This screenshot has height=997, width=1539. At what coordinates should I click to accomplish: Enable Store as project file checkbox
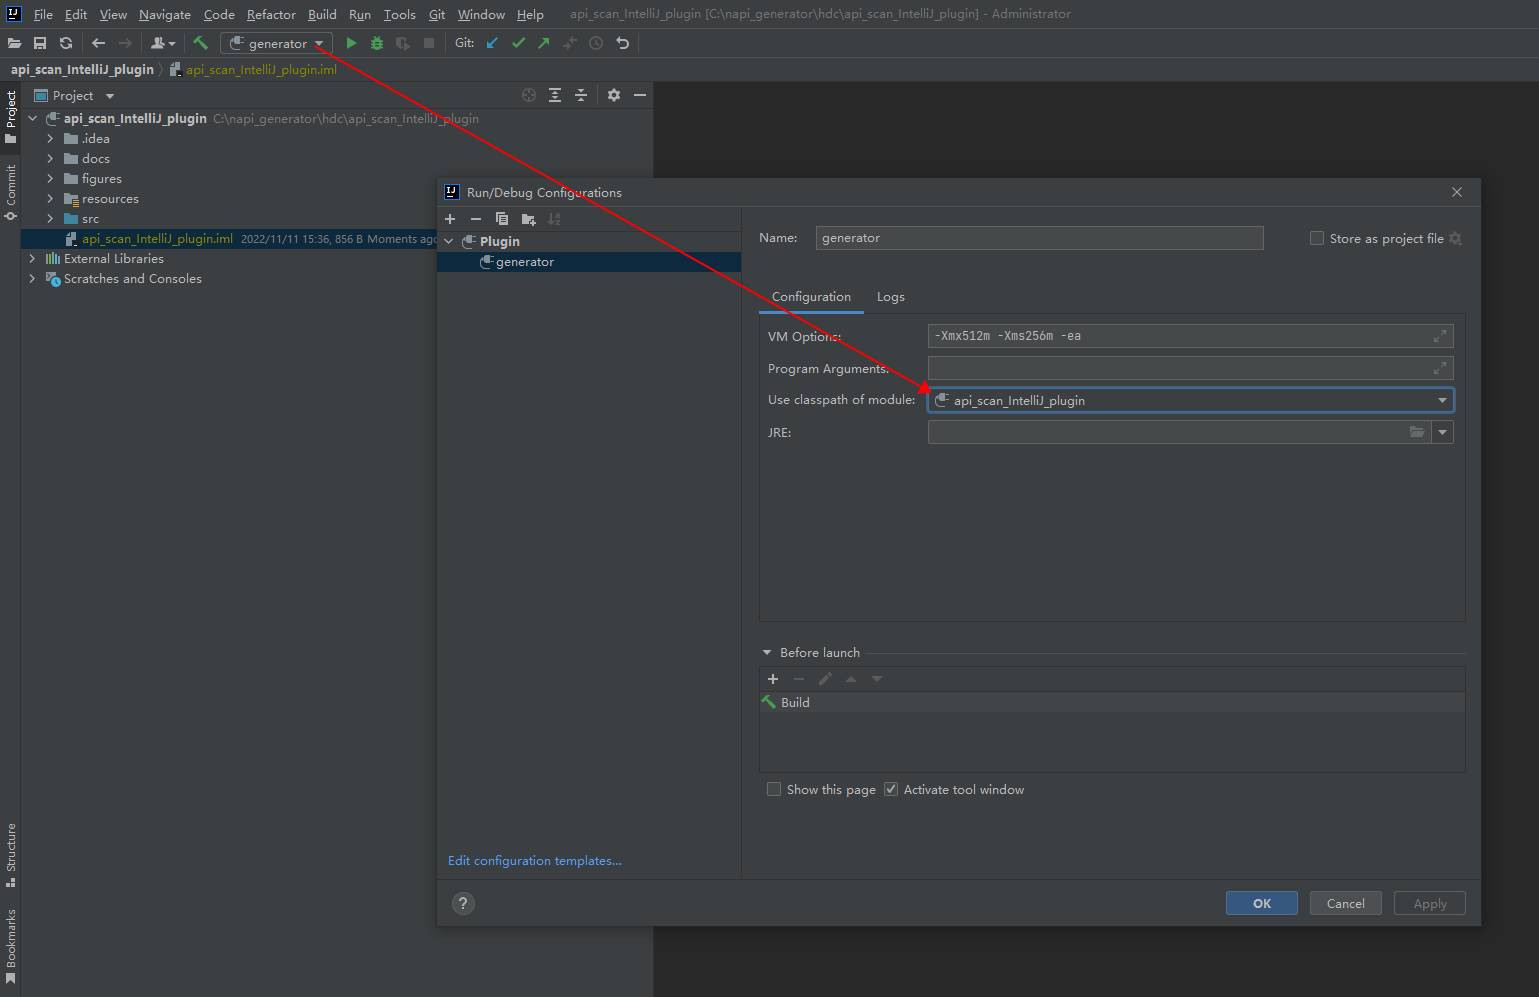click(1317, 238)
